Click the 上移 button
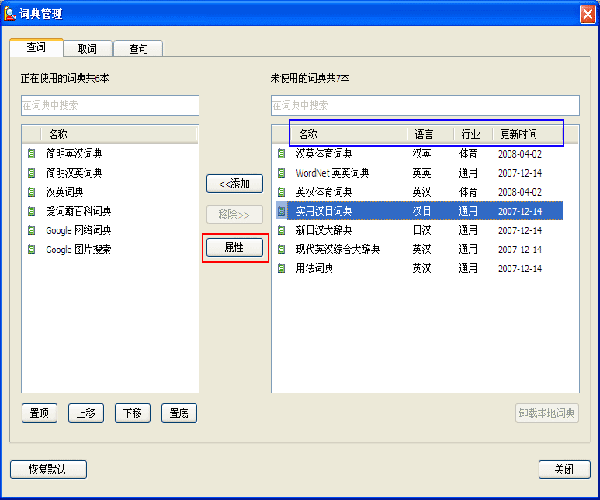The height and width of the screenshot is (500, 600). pos(86,413)
